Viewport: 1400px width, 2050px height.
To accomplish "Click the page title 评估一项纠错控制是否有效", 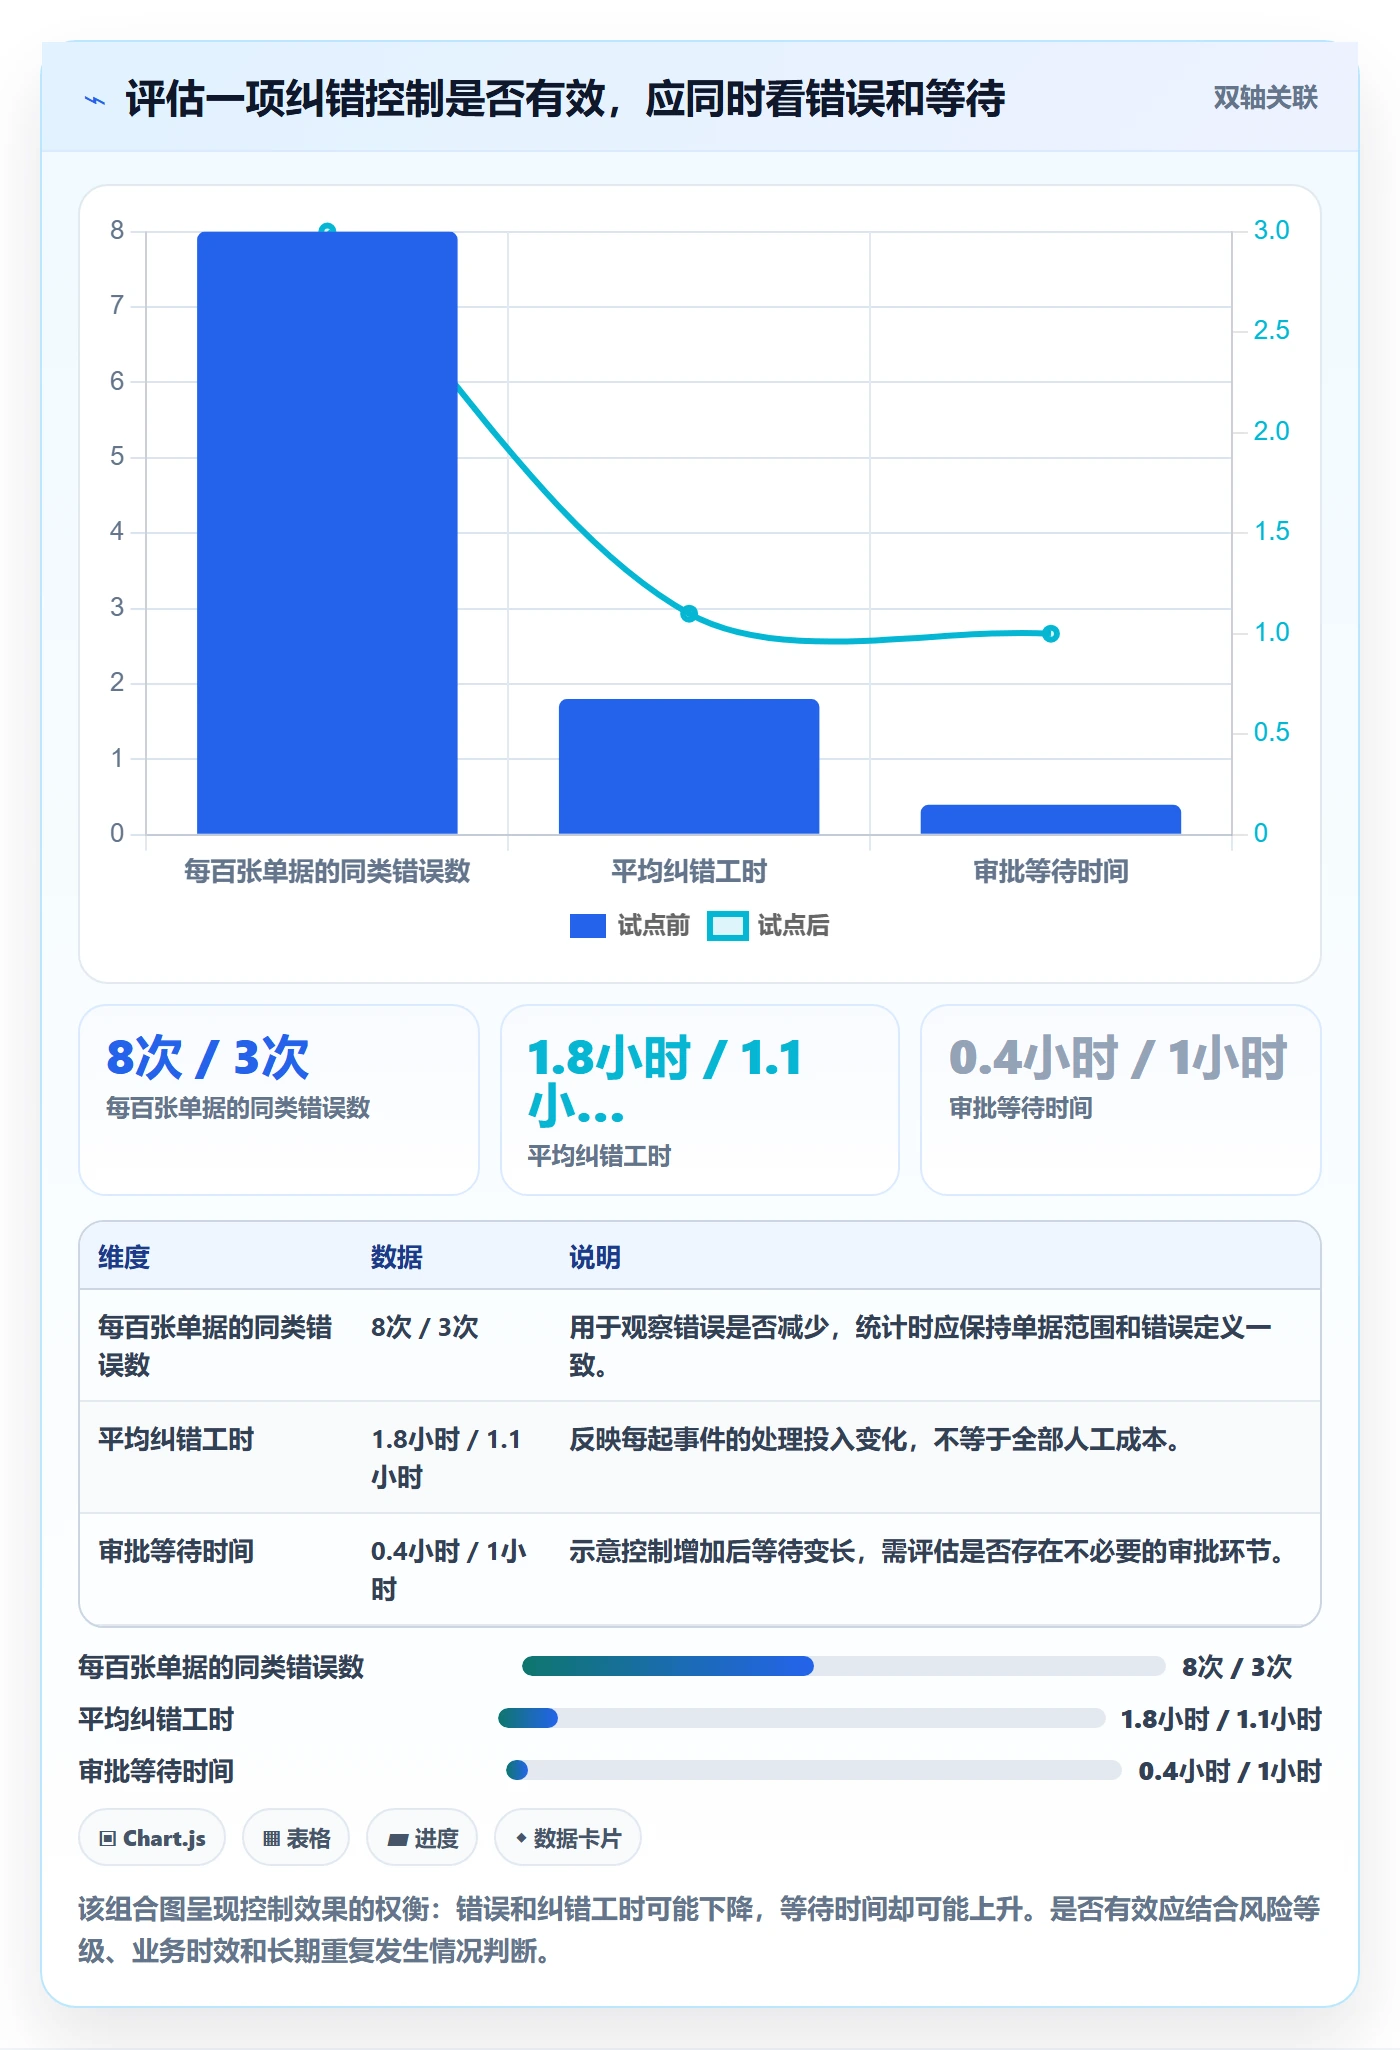I will coord(565,99).
